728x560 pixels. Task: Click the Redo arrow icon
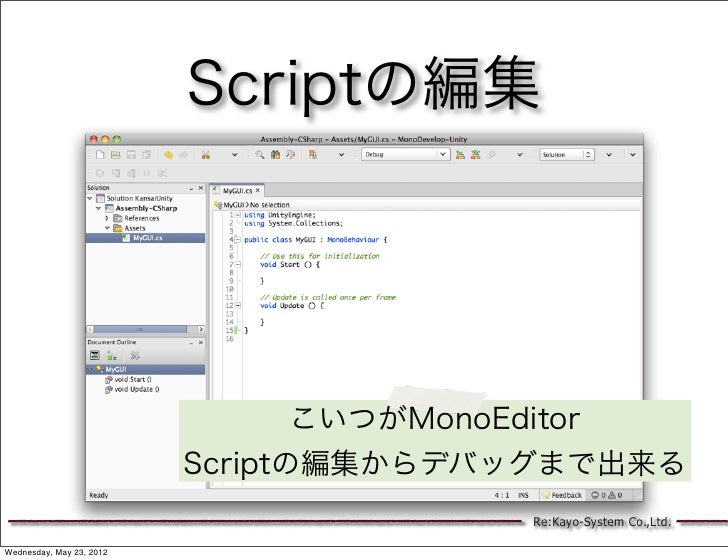(184, 155)
